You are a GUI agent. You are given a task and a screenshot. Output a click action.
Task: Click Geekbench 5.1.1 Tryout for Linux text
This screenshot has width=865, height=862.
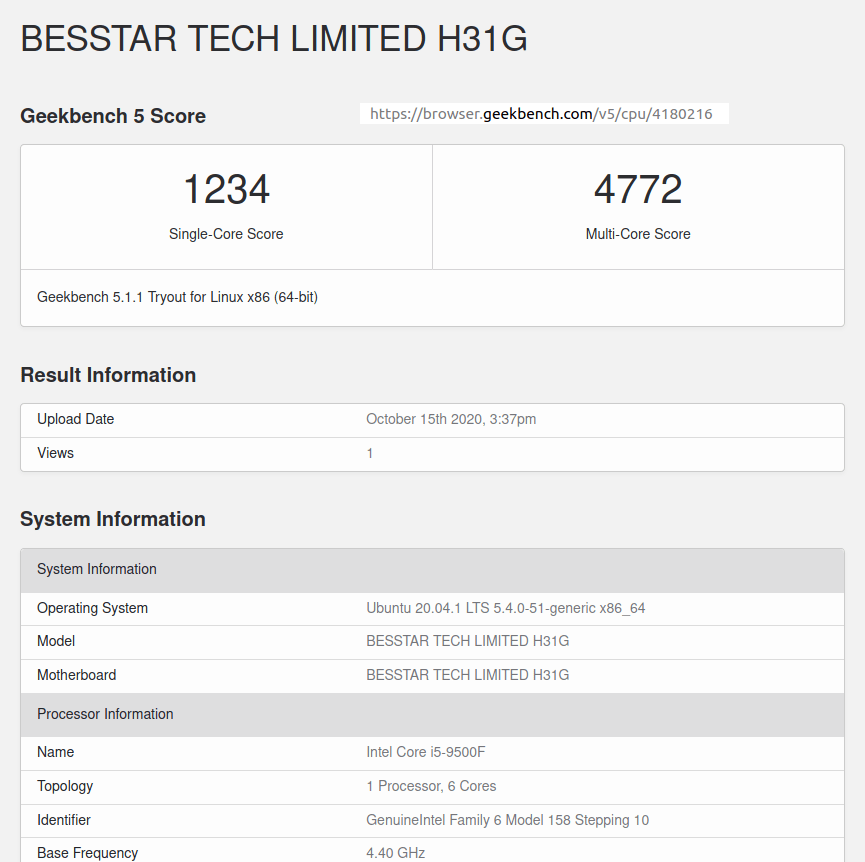click(x=177, y=297)
